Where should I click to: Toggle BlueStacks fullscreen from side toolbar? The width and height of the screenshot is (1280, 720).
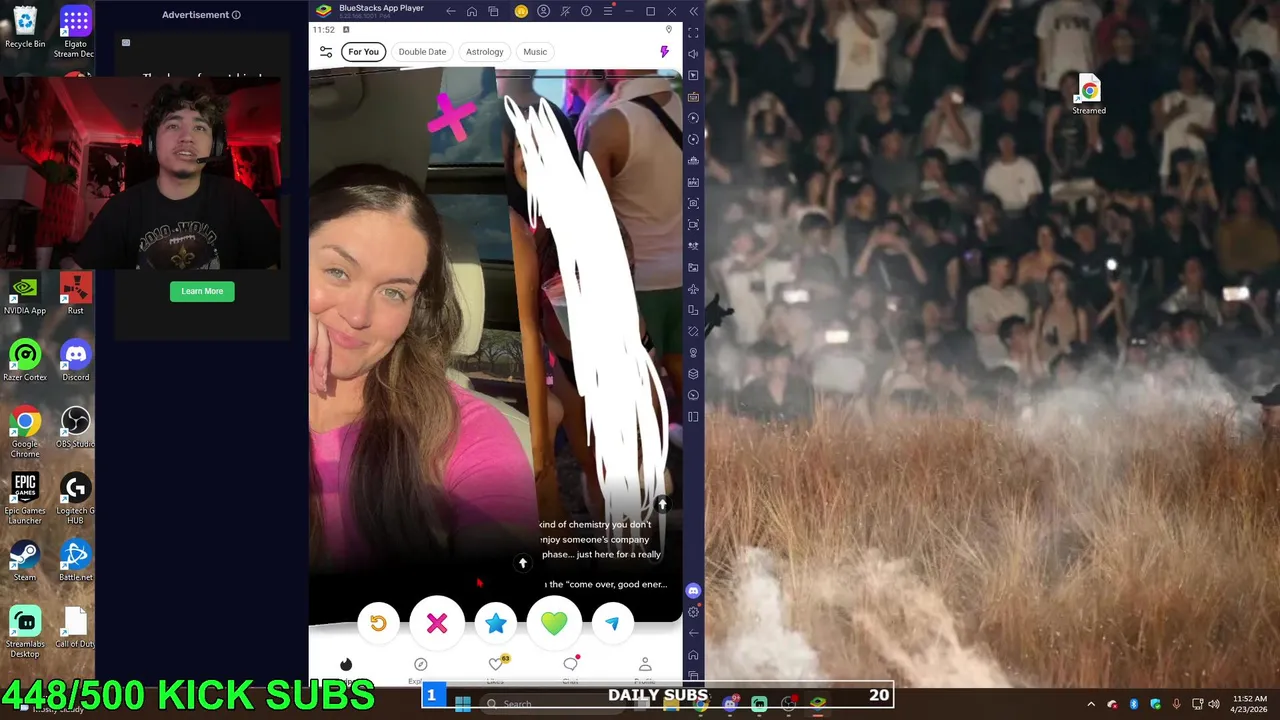pyautogui.click(x=693, y=33)
